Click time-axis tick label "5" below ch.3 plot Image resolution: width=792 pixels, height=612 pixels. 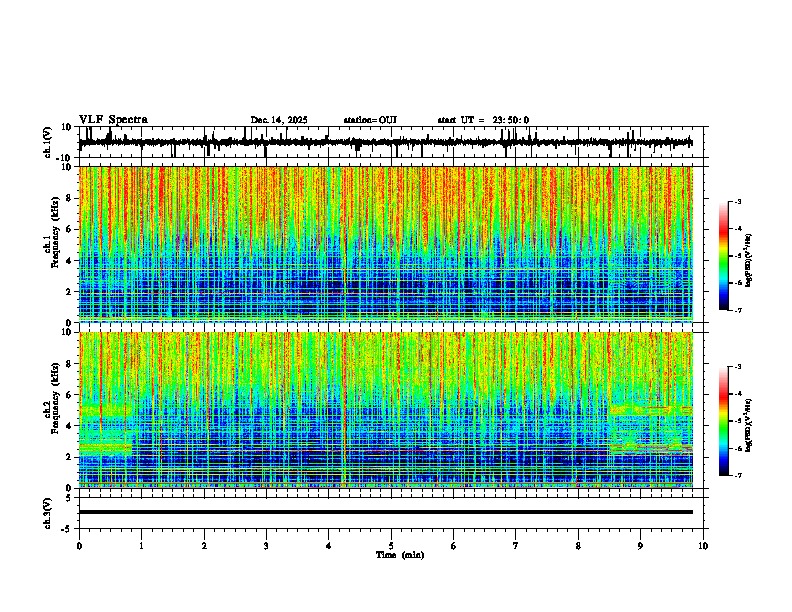pos(391,546)
